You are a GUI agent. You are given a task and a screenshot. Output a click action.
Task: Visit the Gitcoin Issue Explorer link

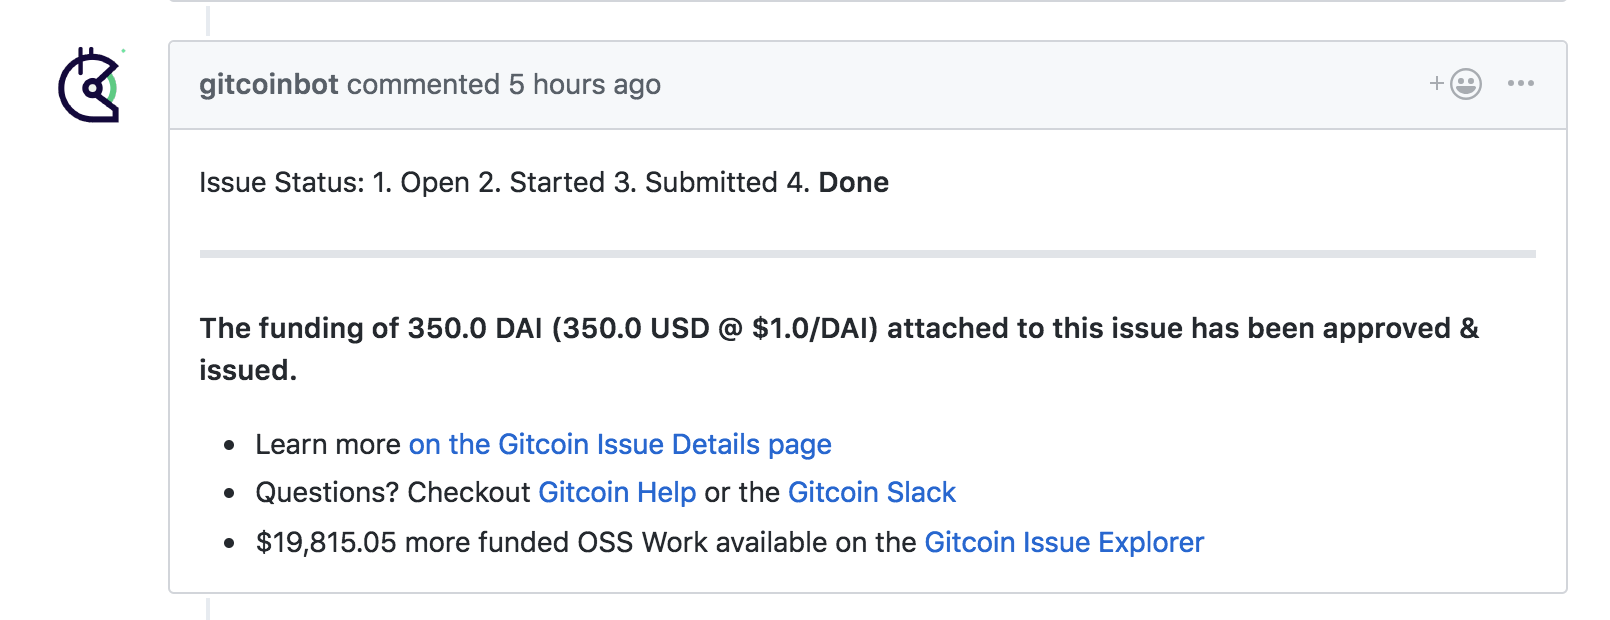pos(1064,542)
